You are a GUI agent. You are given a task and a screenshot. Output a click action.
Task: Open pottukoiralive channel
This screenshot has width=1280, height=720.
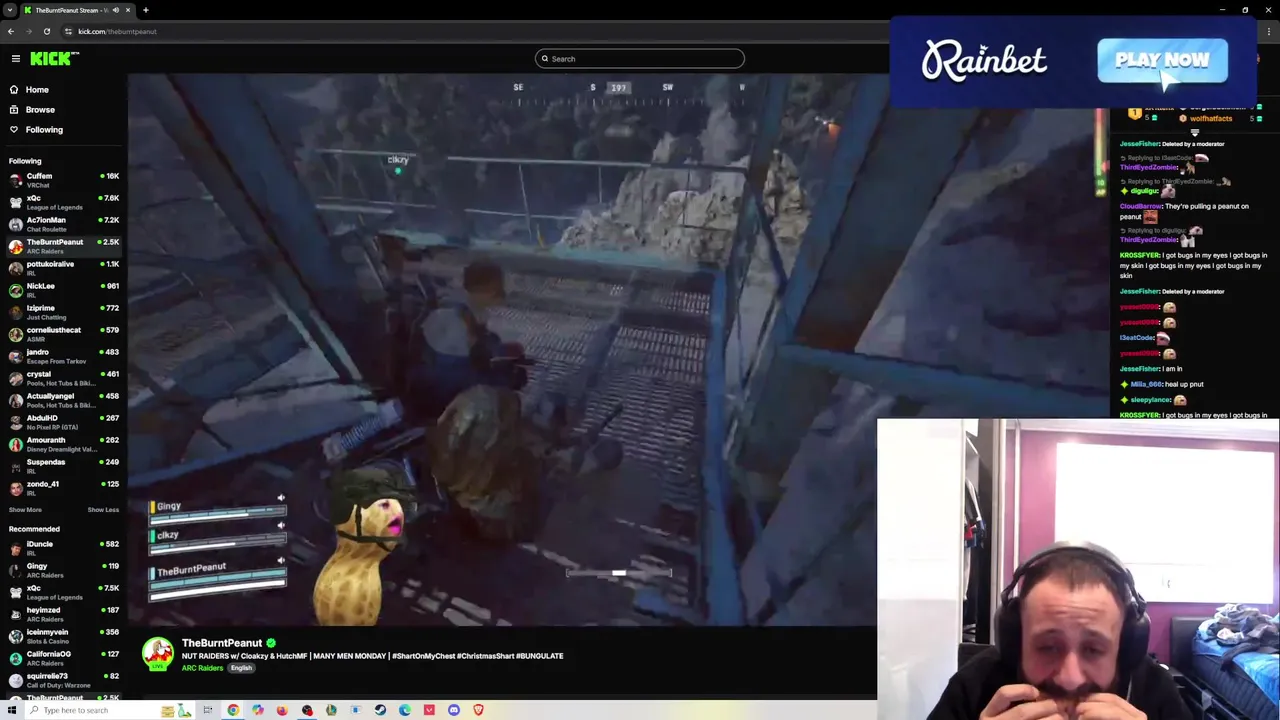click(63, 269)
